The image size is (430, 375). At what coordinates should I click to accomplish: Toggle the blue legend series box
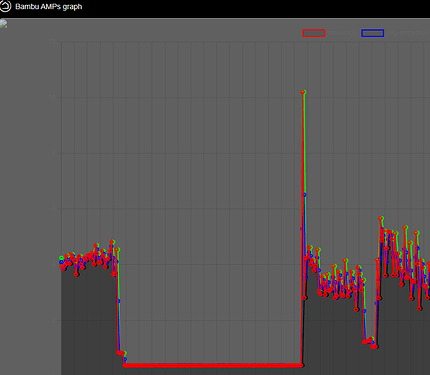pos(373,33)
